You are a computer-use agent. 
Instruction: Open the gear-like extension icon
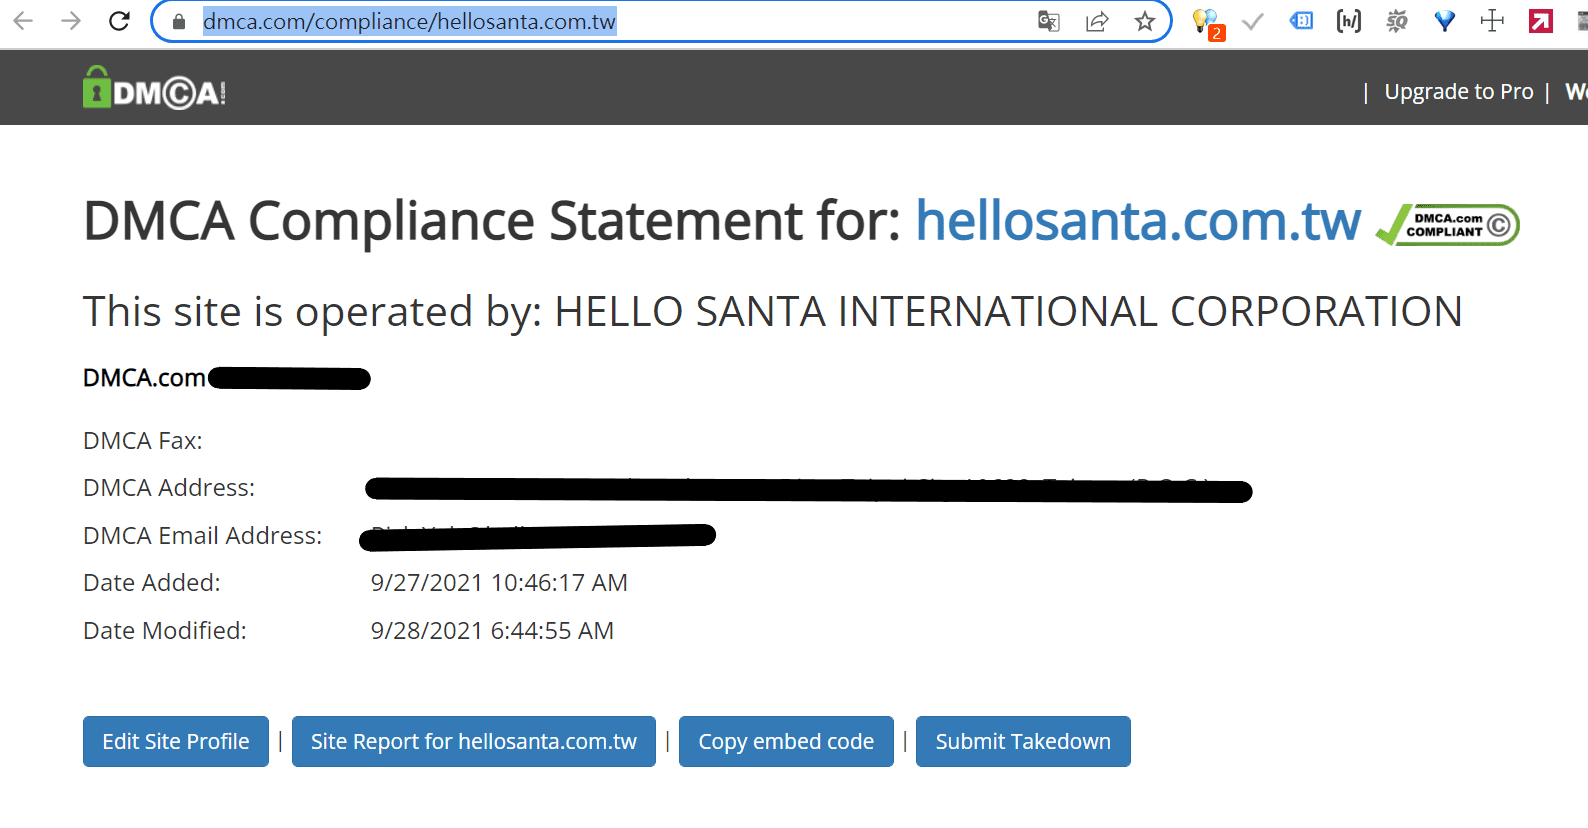pyautogui.click(x=1397, y=21)
